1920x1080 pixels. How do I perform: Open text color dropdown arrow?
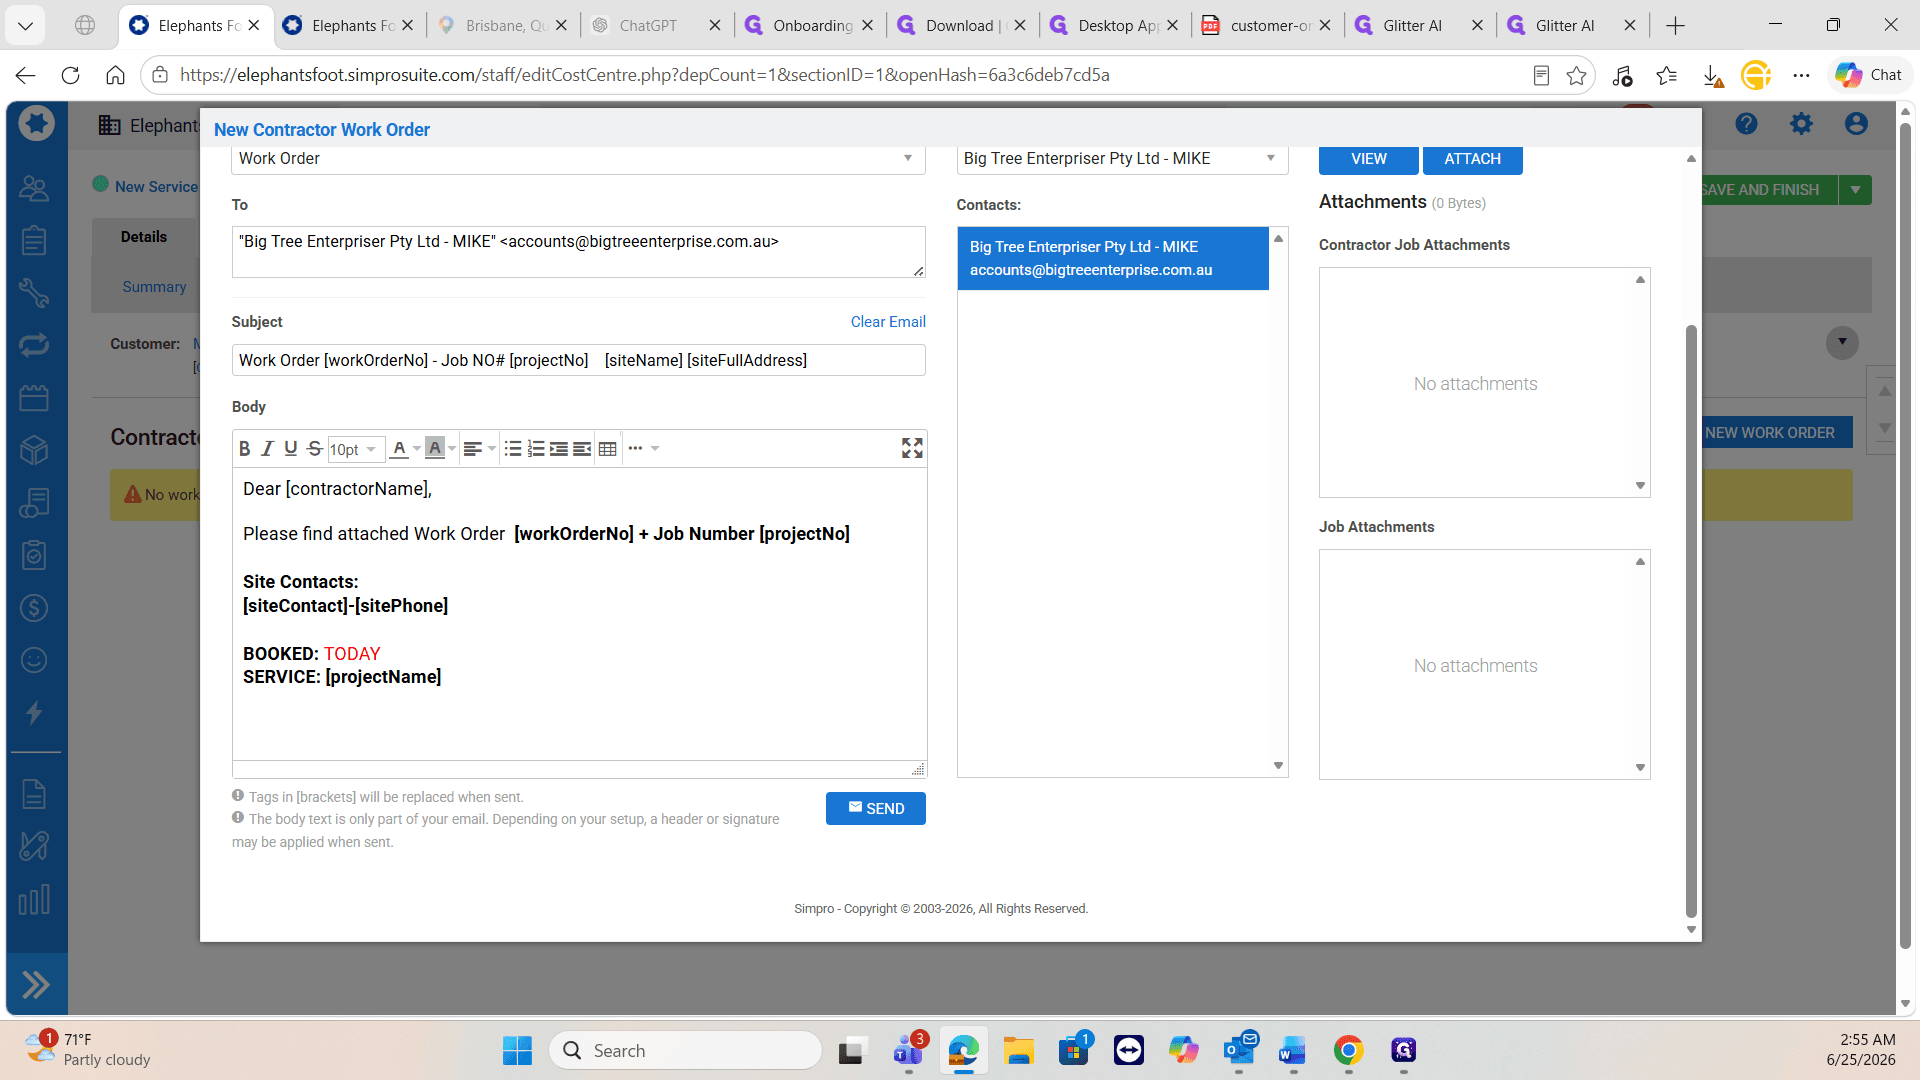[x=417, y=449]
